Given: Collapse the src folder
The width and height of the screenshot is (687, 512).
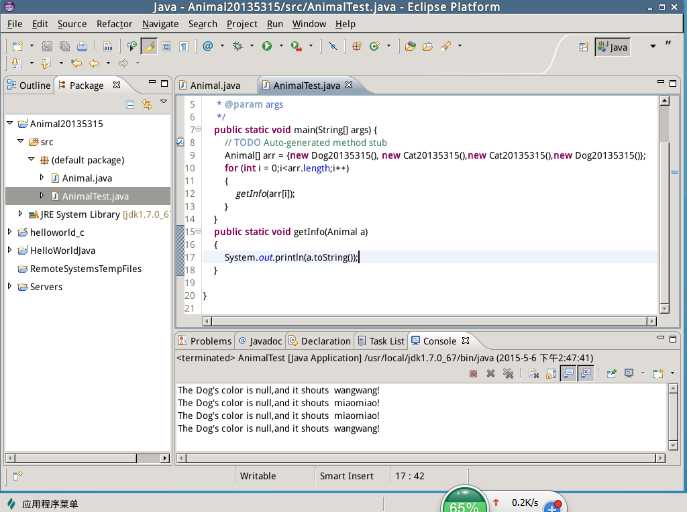Looking at the screenshot, I should pyautogui.click(x=21, y=141).
